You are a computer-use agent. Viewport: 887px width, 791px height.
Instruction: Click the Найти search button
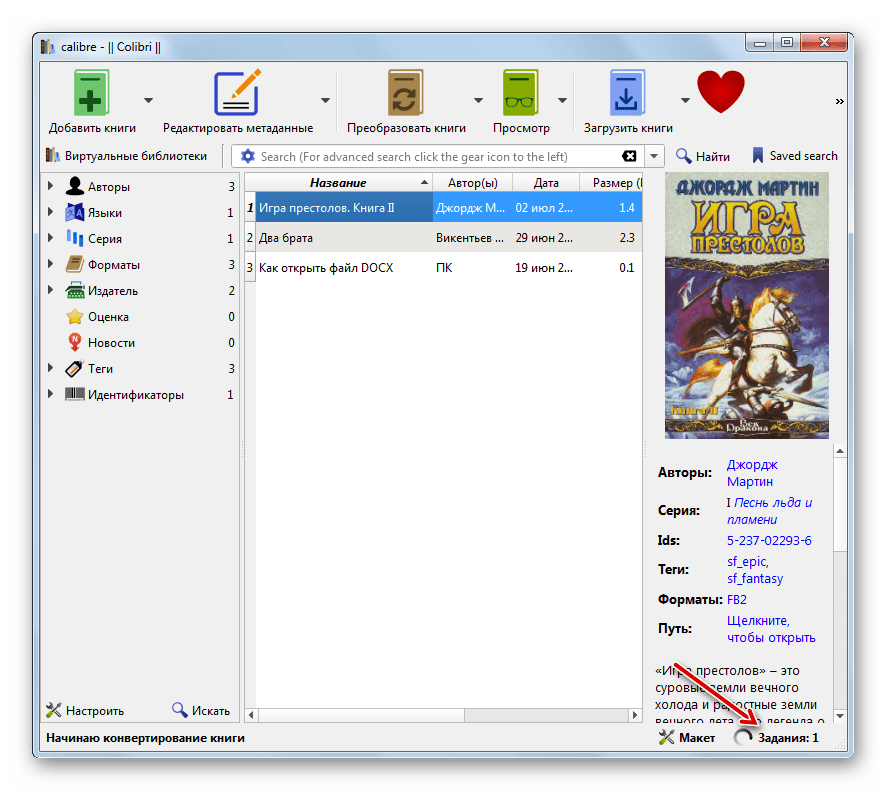tap(703, 156)
